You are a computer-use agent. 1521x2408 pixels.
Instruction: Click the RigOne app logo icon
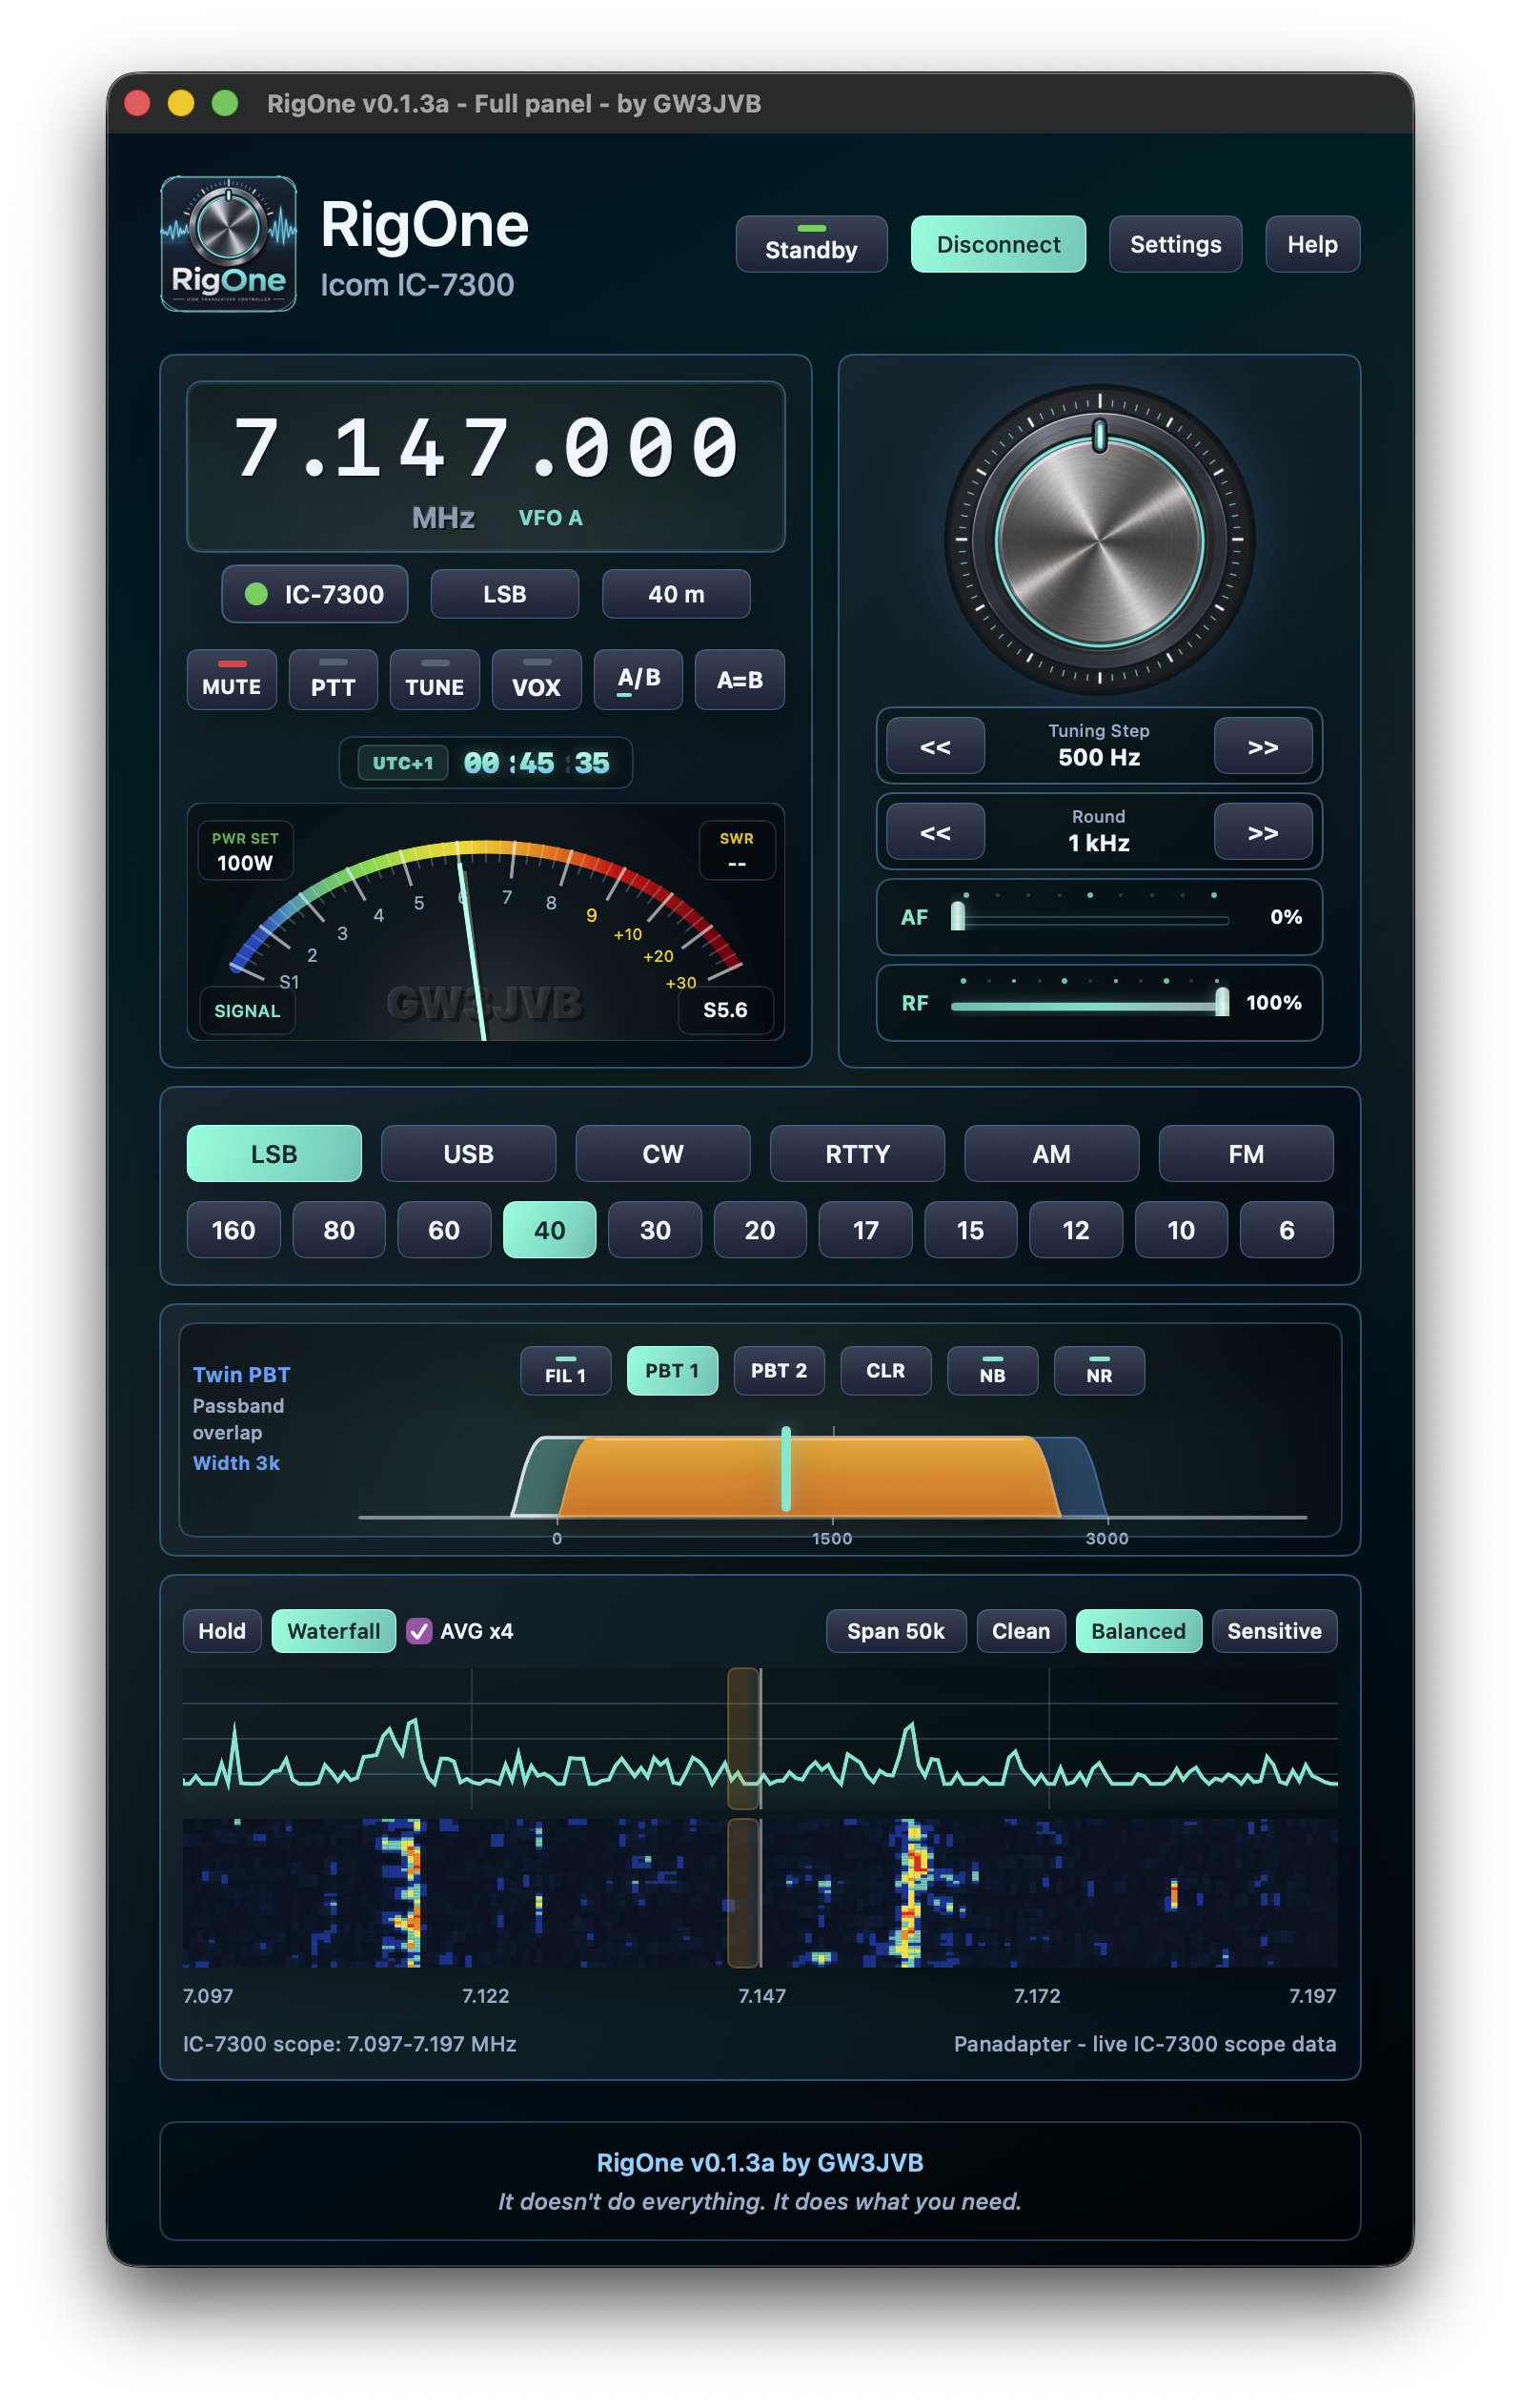(228, 244)
